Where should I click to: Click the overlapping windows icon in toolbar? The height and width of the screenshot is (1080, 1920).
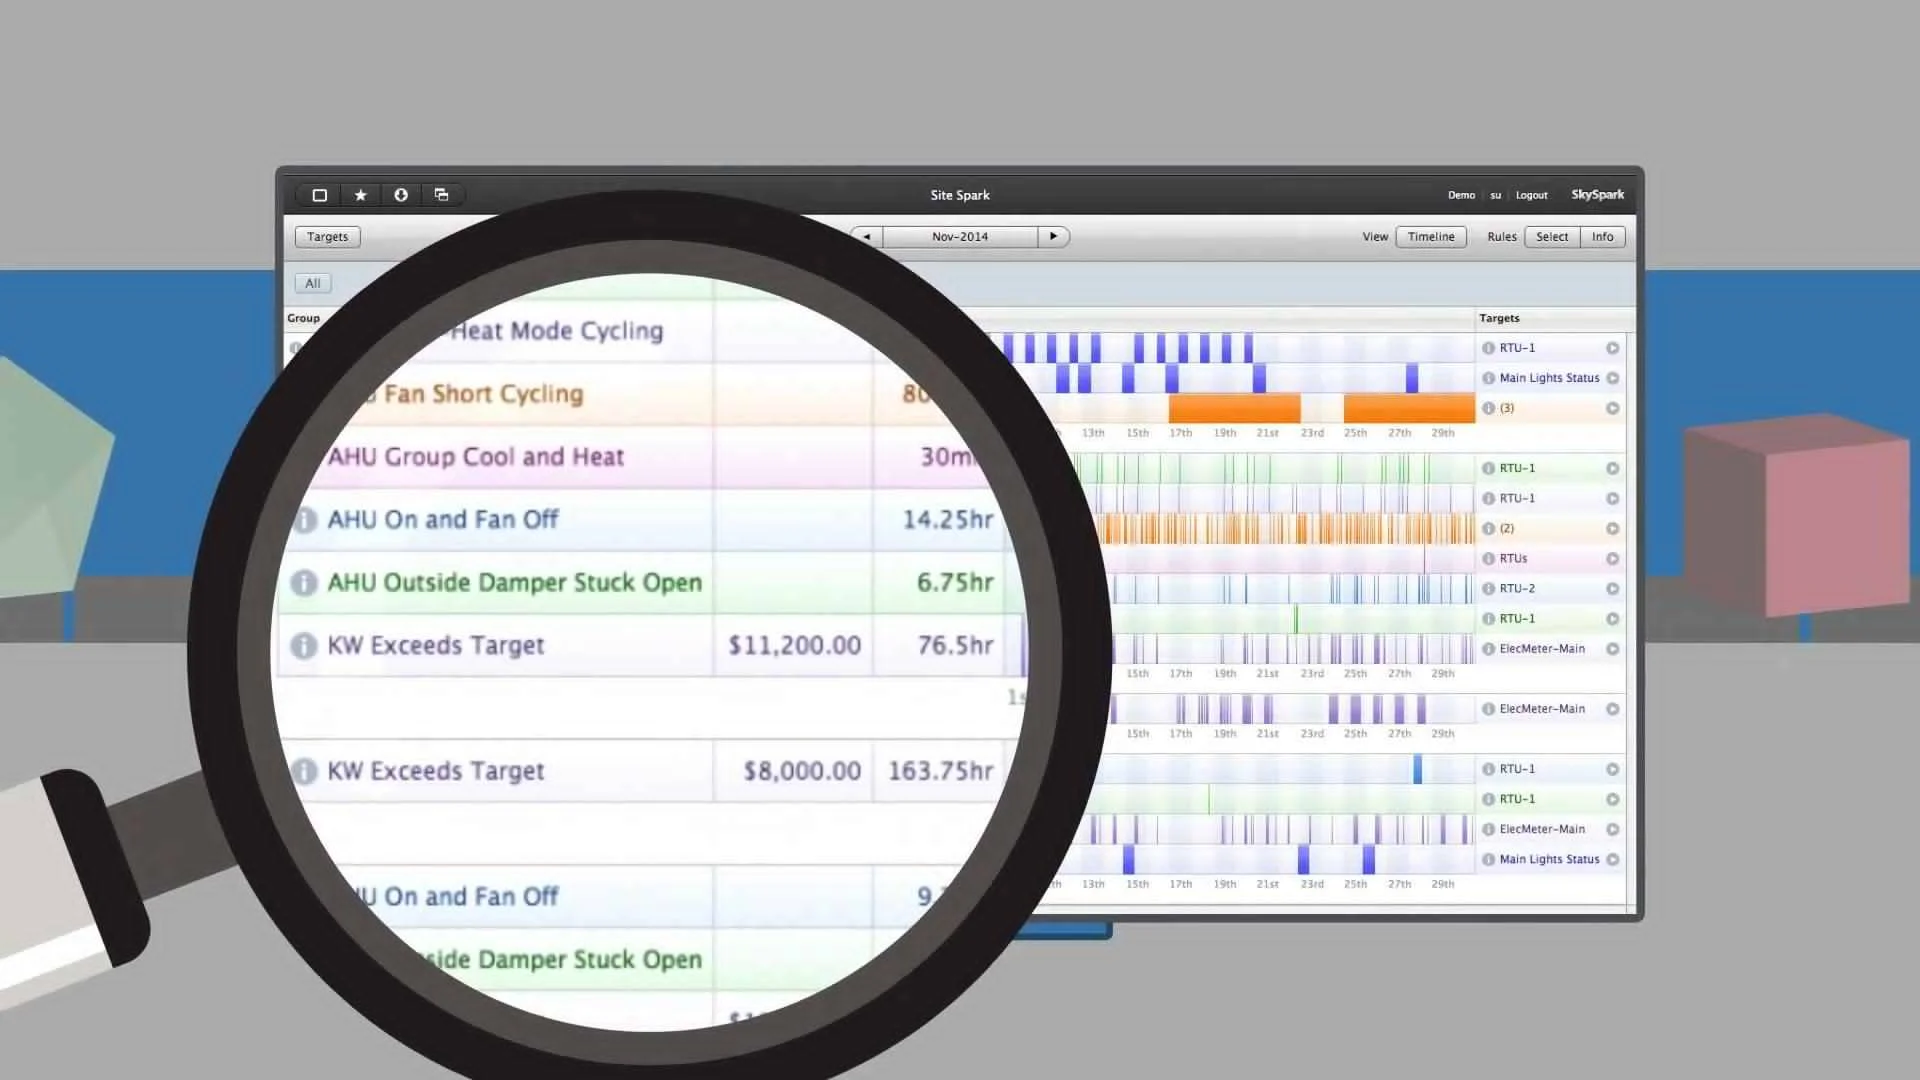point(441,195)
